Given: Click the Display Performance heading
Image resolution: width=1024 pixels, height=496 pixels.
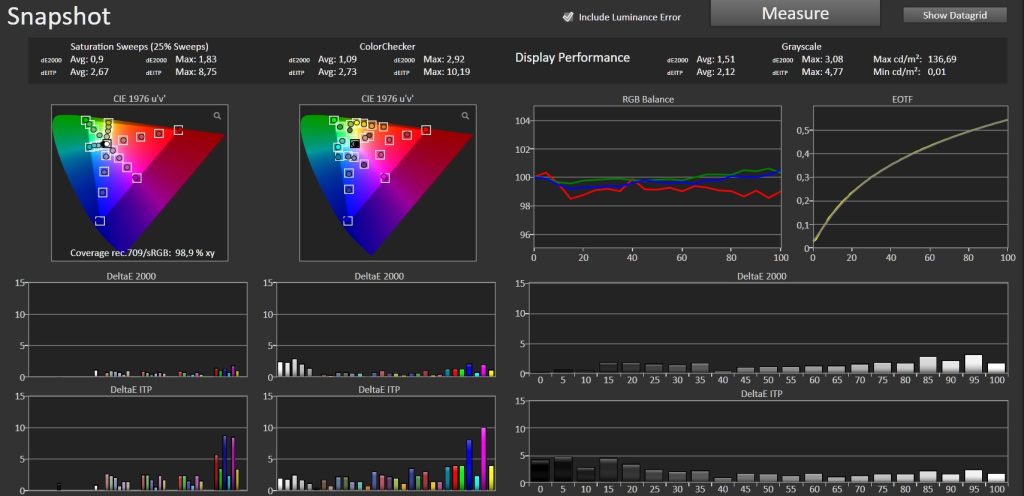Looking at the screenshot, I should point(572,57).
